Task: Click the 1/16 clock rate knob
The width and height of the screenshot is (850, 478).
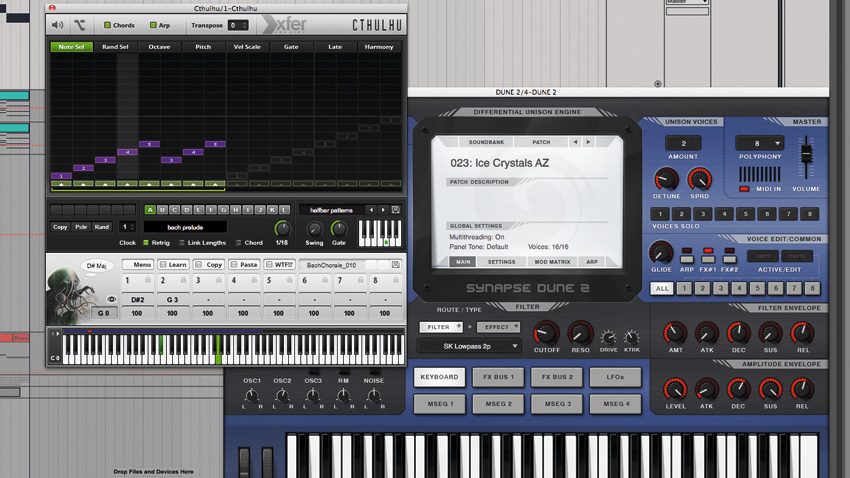Action: [x=282, y=228]
